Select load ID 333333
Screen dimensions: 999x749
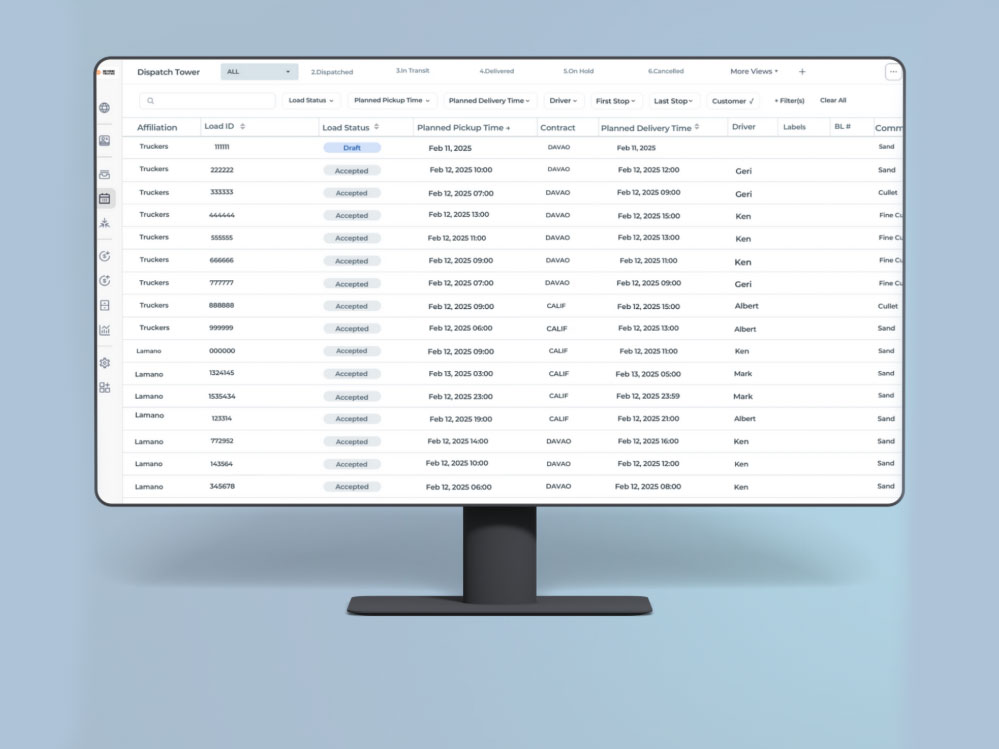click(222, 192)
